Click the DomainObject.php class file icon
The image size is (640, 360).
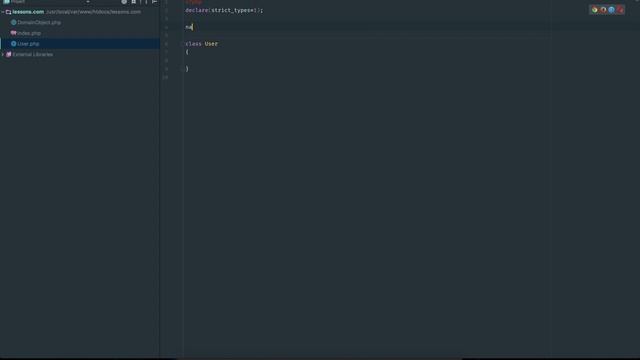[13, 22]
